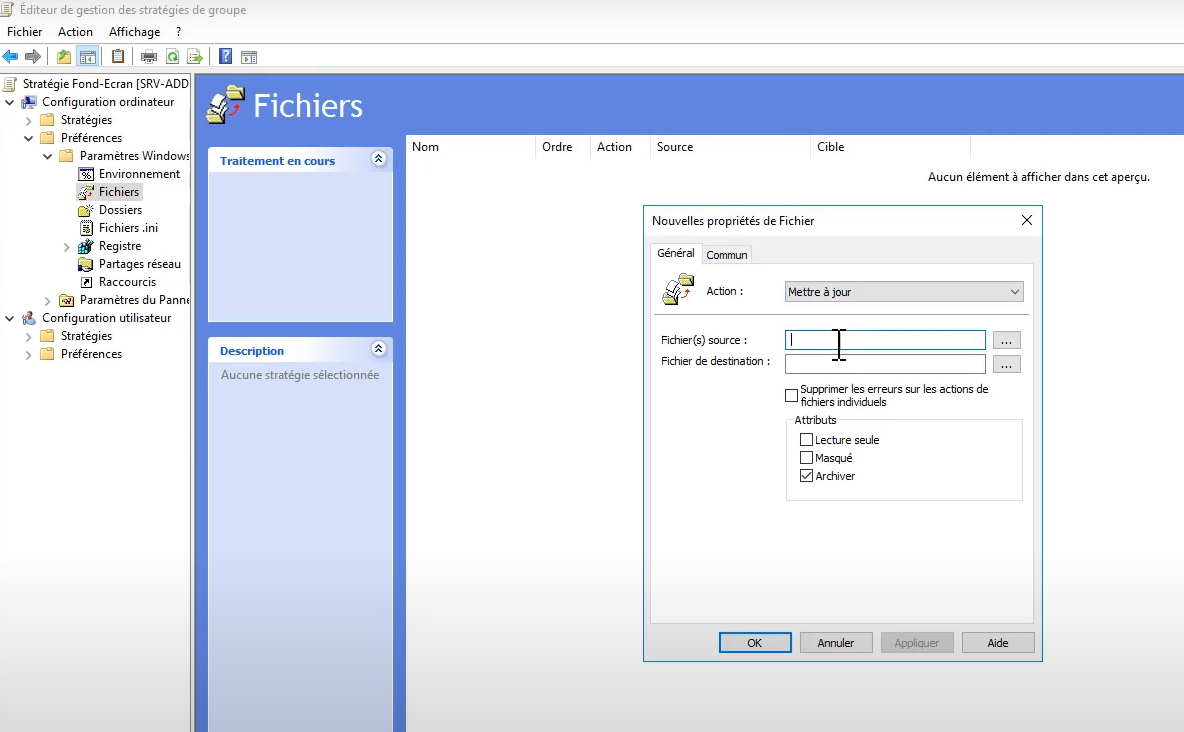
Task: Browse for Fichier de destination ... button
Action: [1007, 364]
